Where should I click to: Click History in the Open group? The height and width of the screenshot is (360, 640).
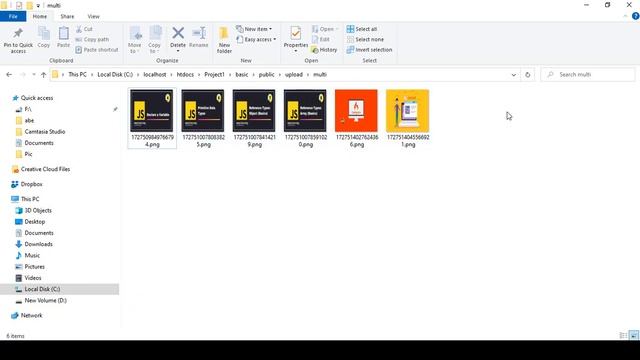point(324,50)
